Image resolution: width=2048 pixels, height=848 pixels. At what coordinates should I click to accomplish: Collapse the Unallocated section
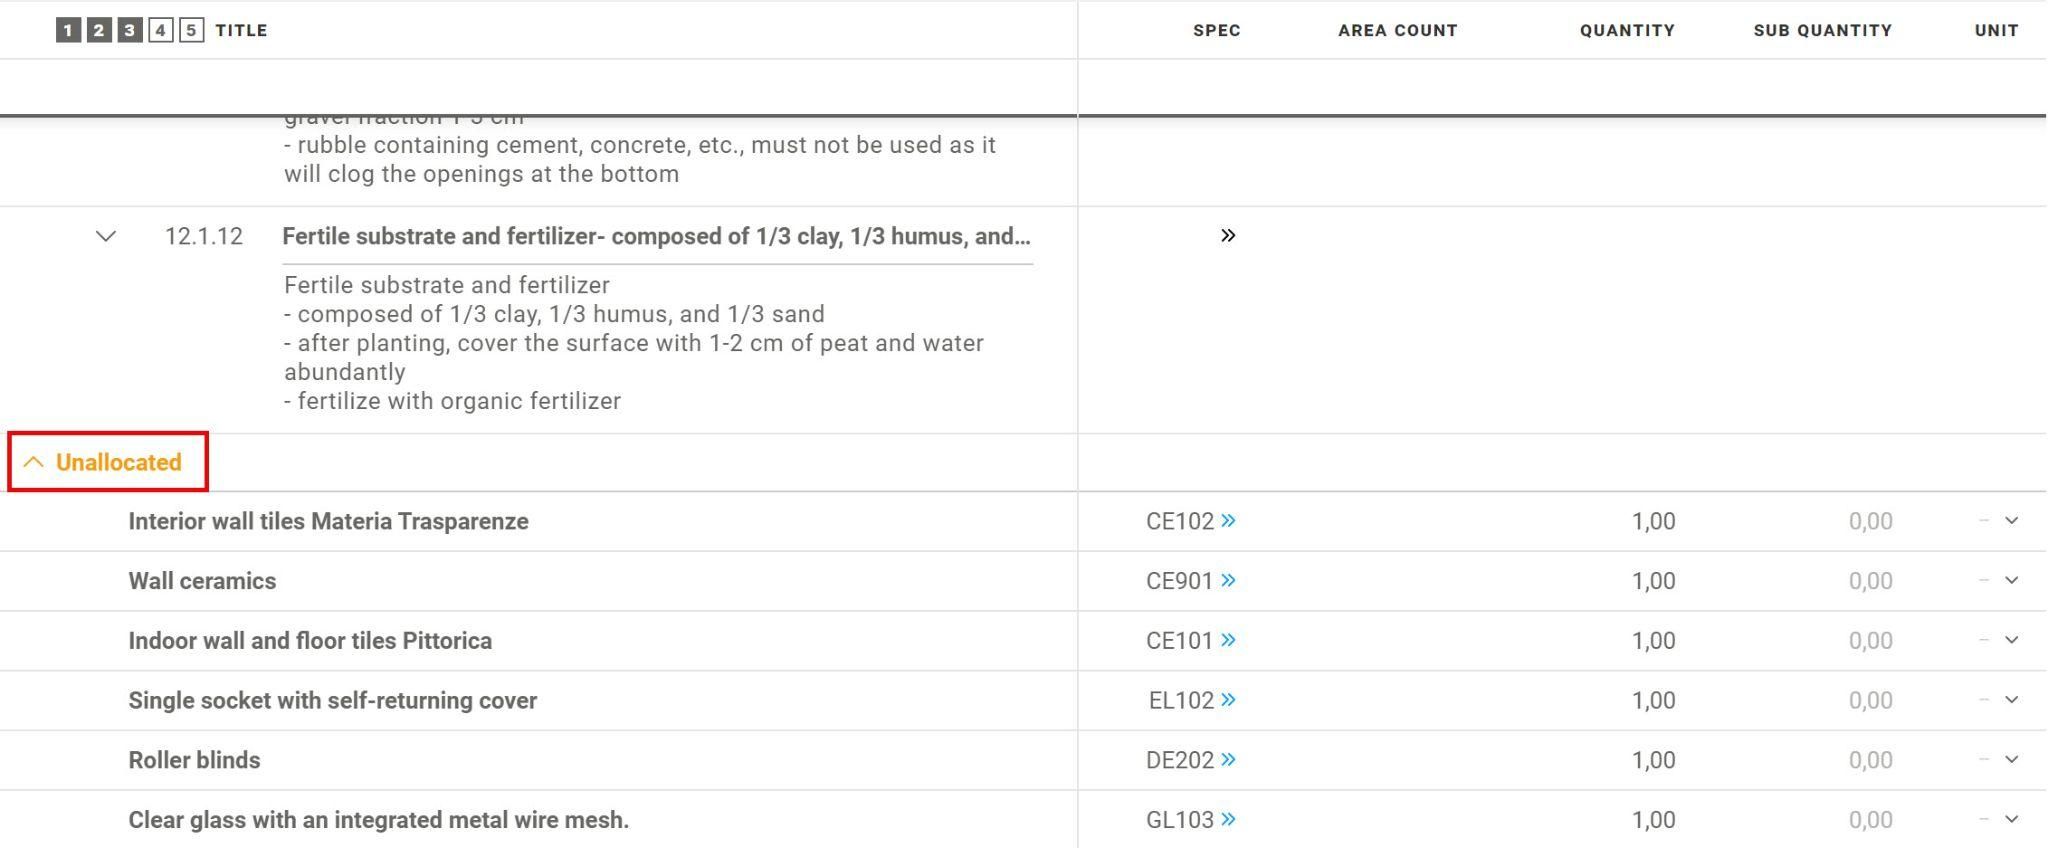click(x=33, y=462)
